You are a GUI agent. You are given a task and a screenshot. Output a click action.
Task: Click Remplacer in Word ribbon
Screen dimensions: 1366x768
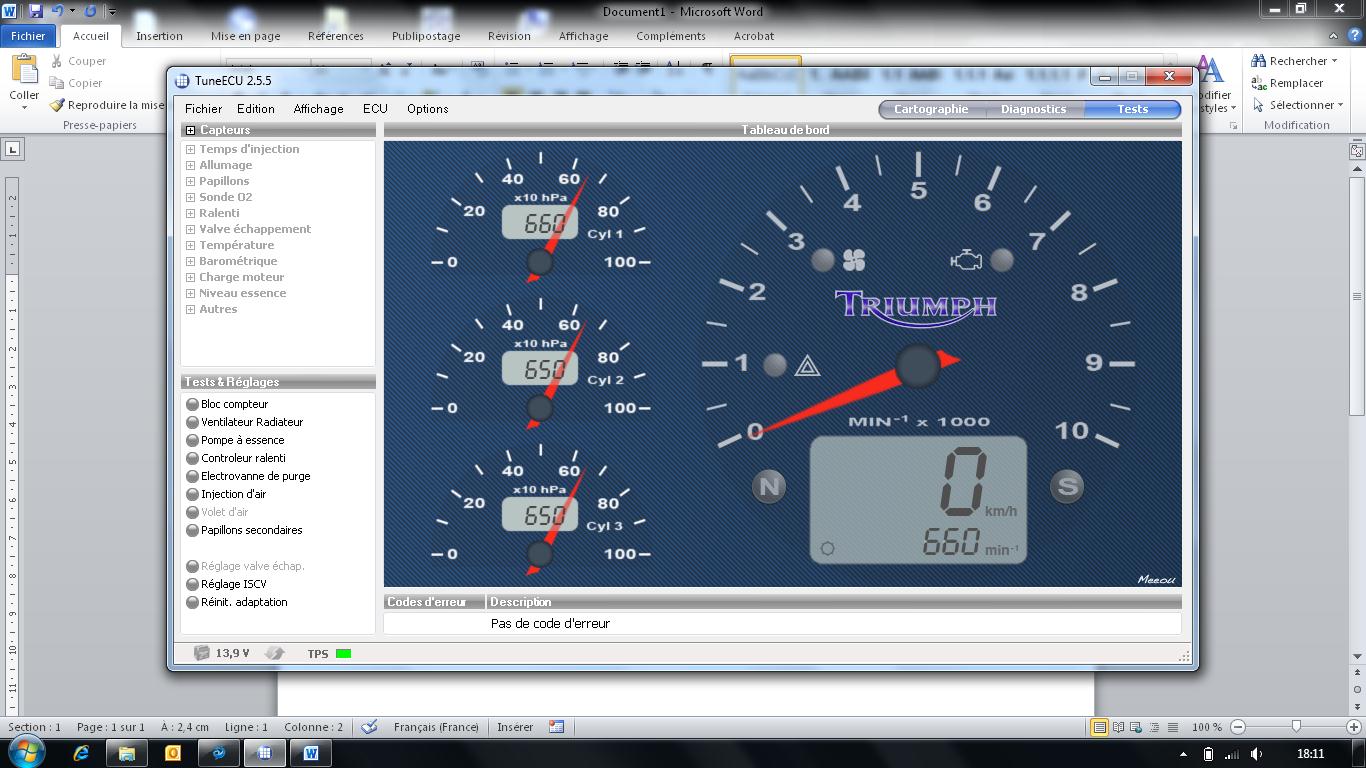click(1288, 83)
